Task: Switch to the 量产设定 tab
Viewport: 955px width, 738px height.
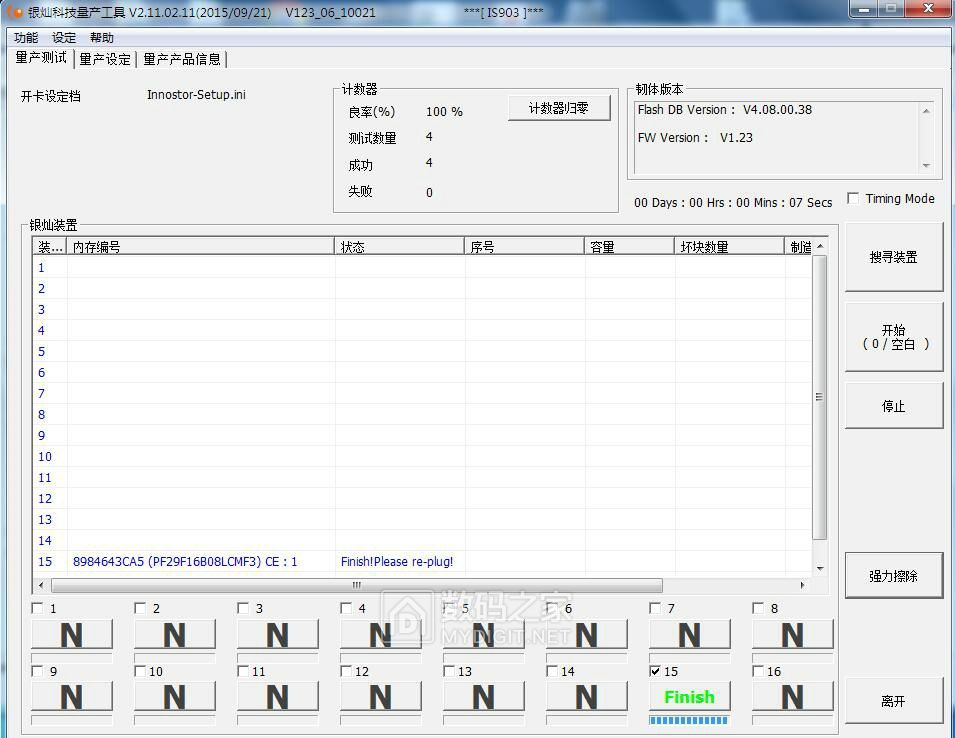Action: [105, 59]
